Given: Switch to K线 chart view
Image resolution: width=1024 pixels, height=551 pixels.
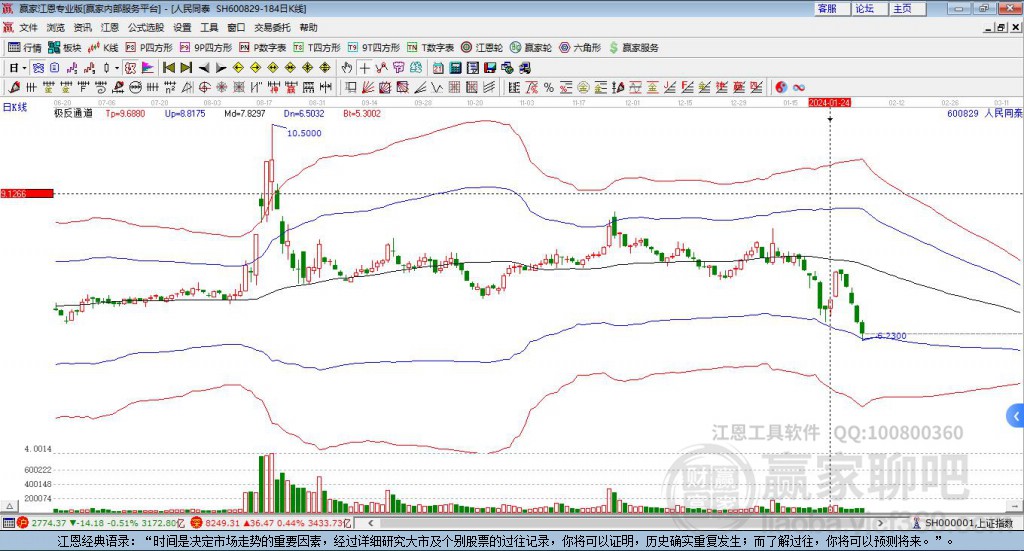Looking at the screenshot, I should tap(103, 48).
